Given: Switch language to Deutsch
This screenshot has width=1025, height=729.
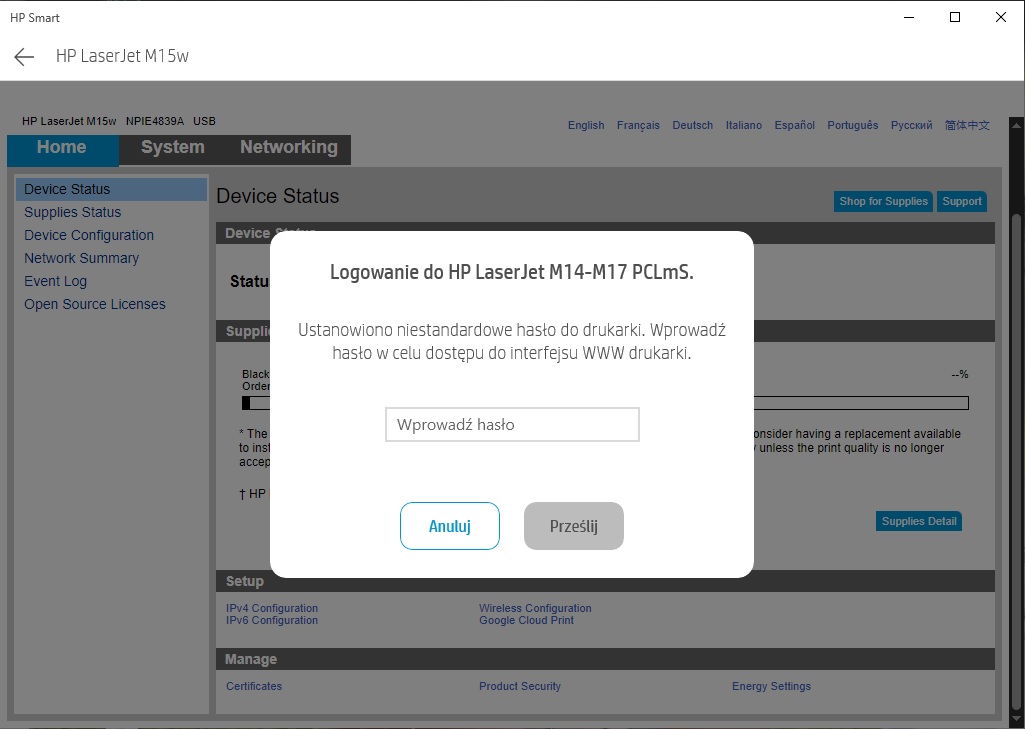Looking at the screenshot, I should coord(692,125).
